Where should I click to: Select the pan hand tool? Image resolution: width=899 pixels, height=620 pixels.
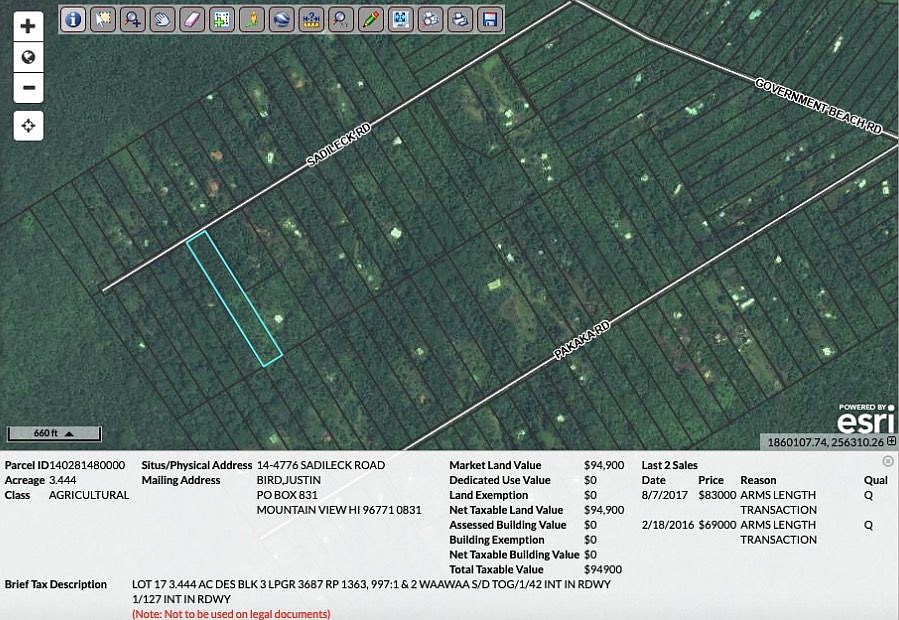[x=162, y=20]
